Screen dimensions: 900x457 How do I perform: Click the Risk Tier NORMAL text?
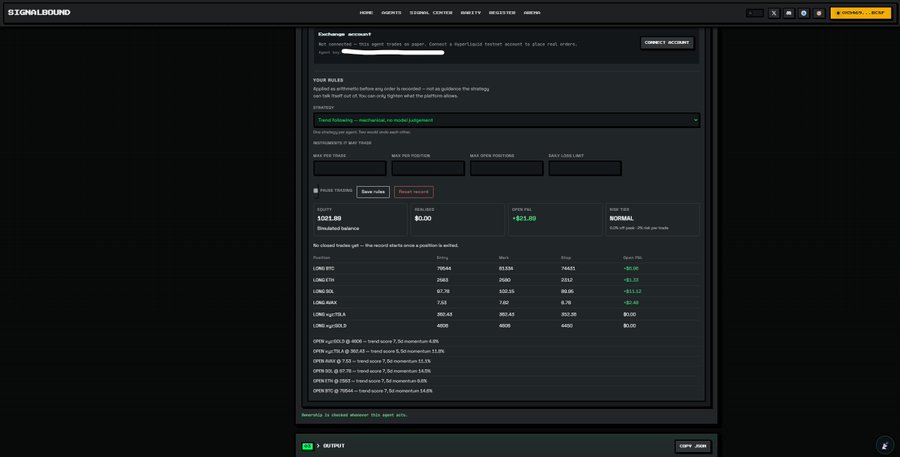(622, 219)
